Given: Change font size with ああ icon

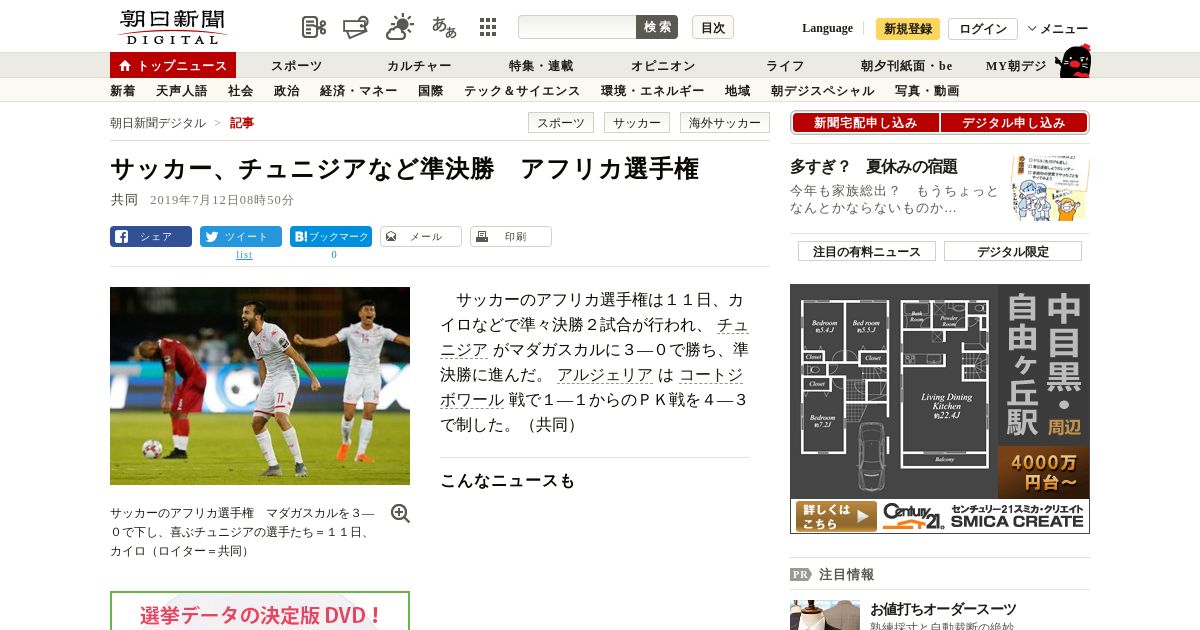Looking at the screenshot, I should point(444,27).
